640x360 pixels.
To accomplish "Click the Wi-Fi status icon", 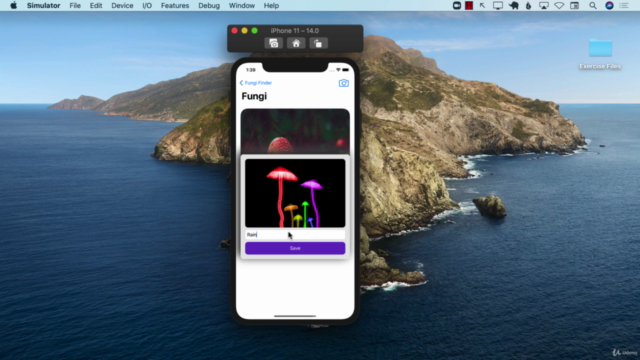I will point(559,6).
